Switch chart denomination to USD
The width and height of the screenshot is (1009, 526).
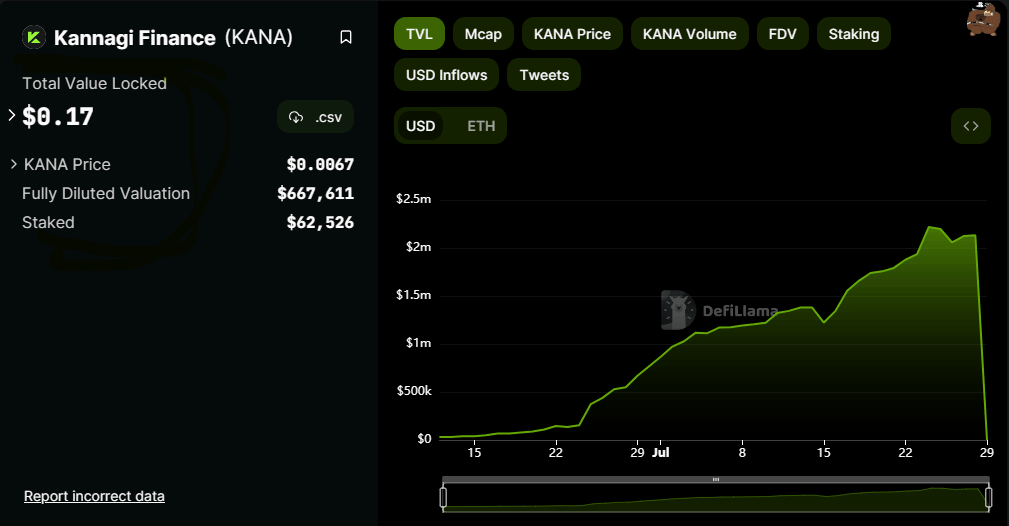pyautogui.click(x=420, y=126)
